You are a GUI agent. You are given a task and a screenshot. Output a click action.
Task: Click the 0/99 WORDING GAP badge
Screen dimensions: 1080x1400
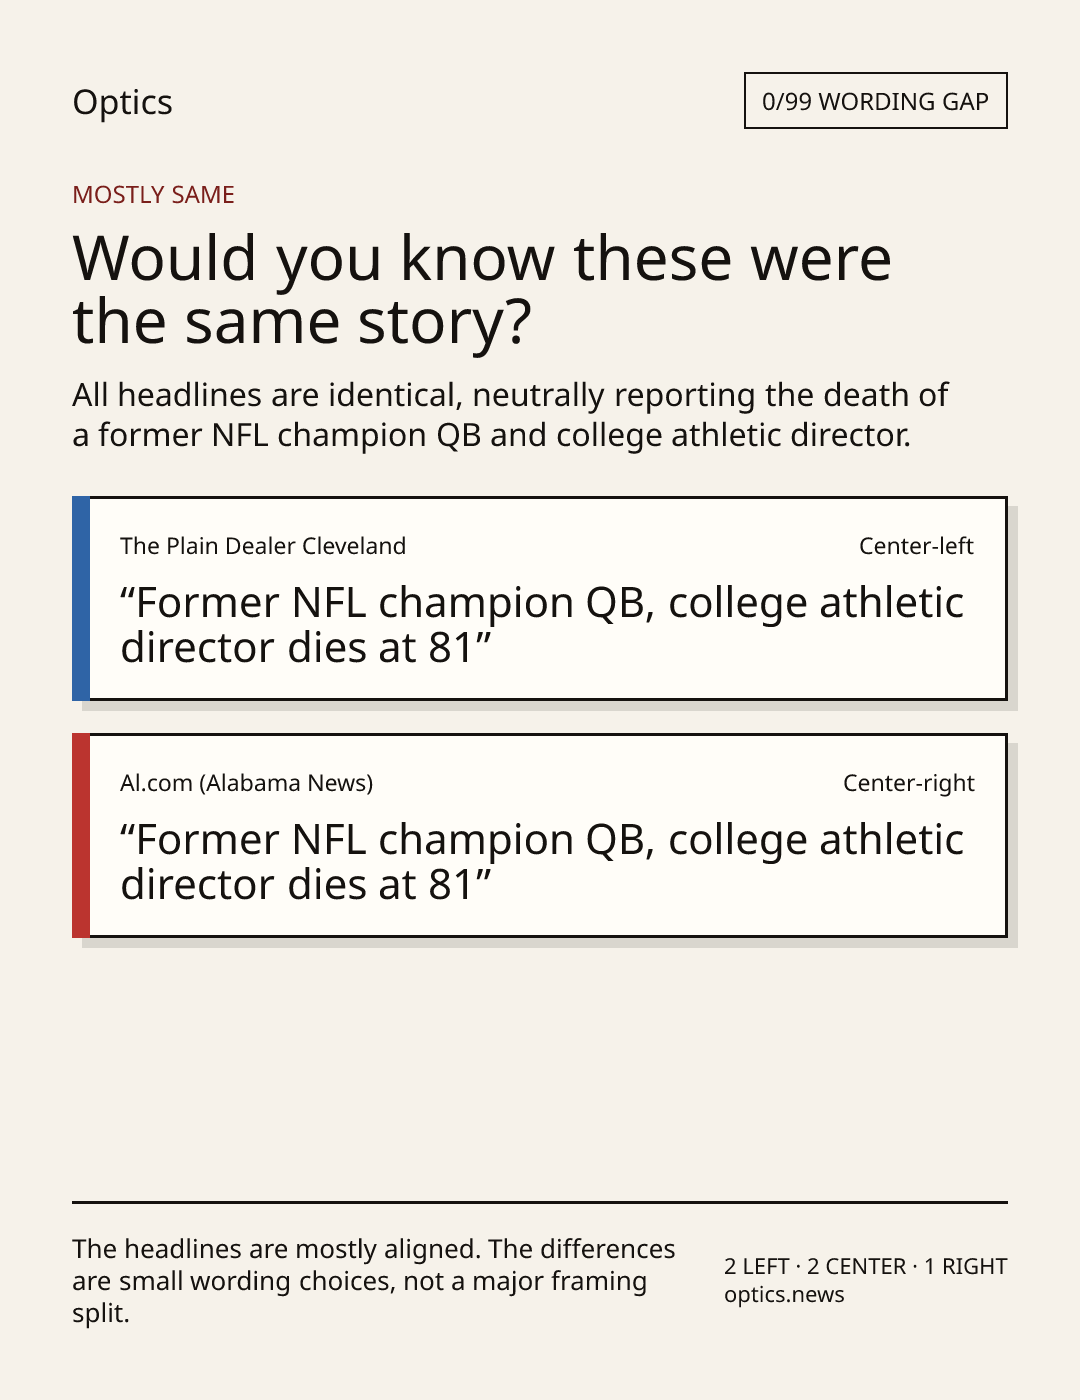point(875,101)
